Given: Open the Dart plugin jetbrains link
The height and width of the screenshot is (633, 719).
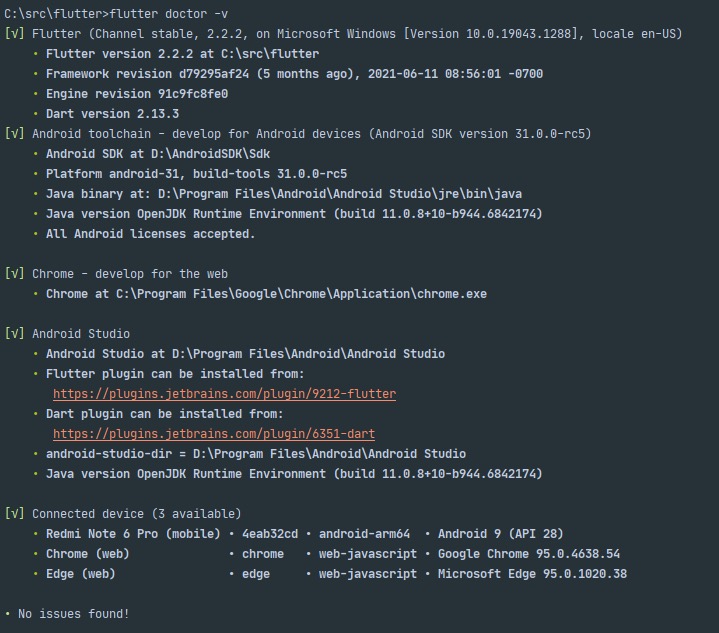Looking at the screenshot, I should coord(214,434).
